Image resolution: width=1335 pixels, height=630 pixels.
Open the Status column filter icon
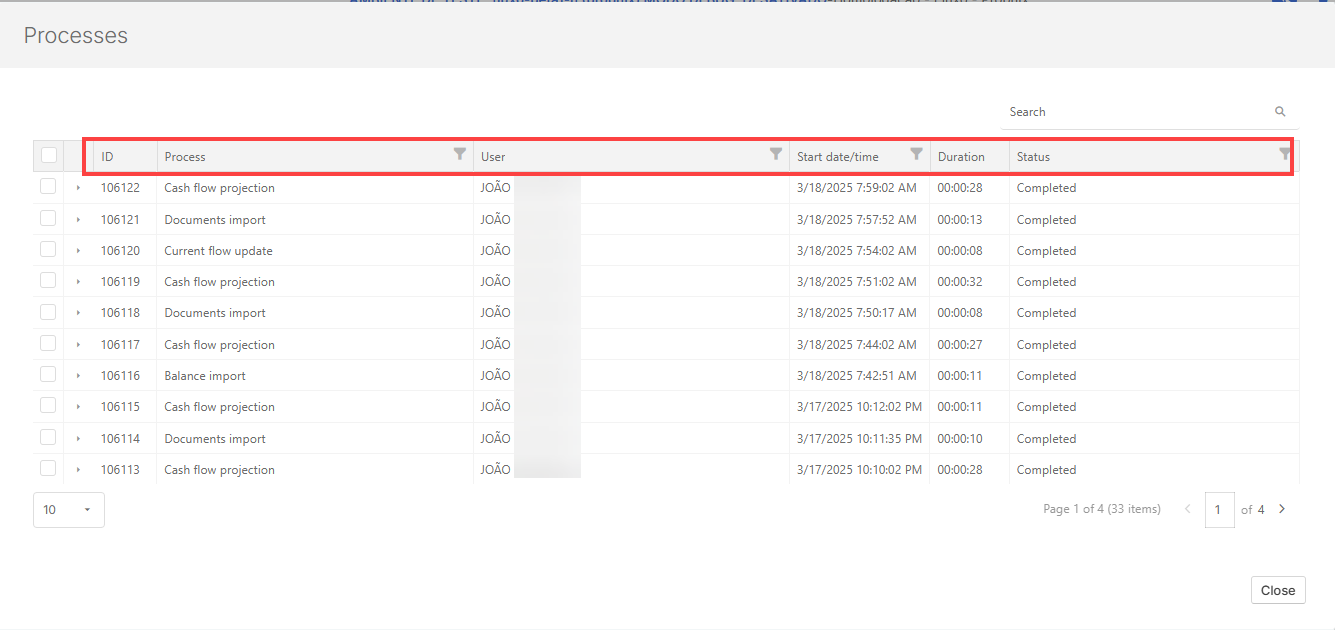(x=1284, y=154)
